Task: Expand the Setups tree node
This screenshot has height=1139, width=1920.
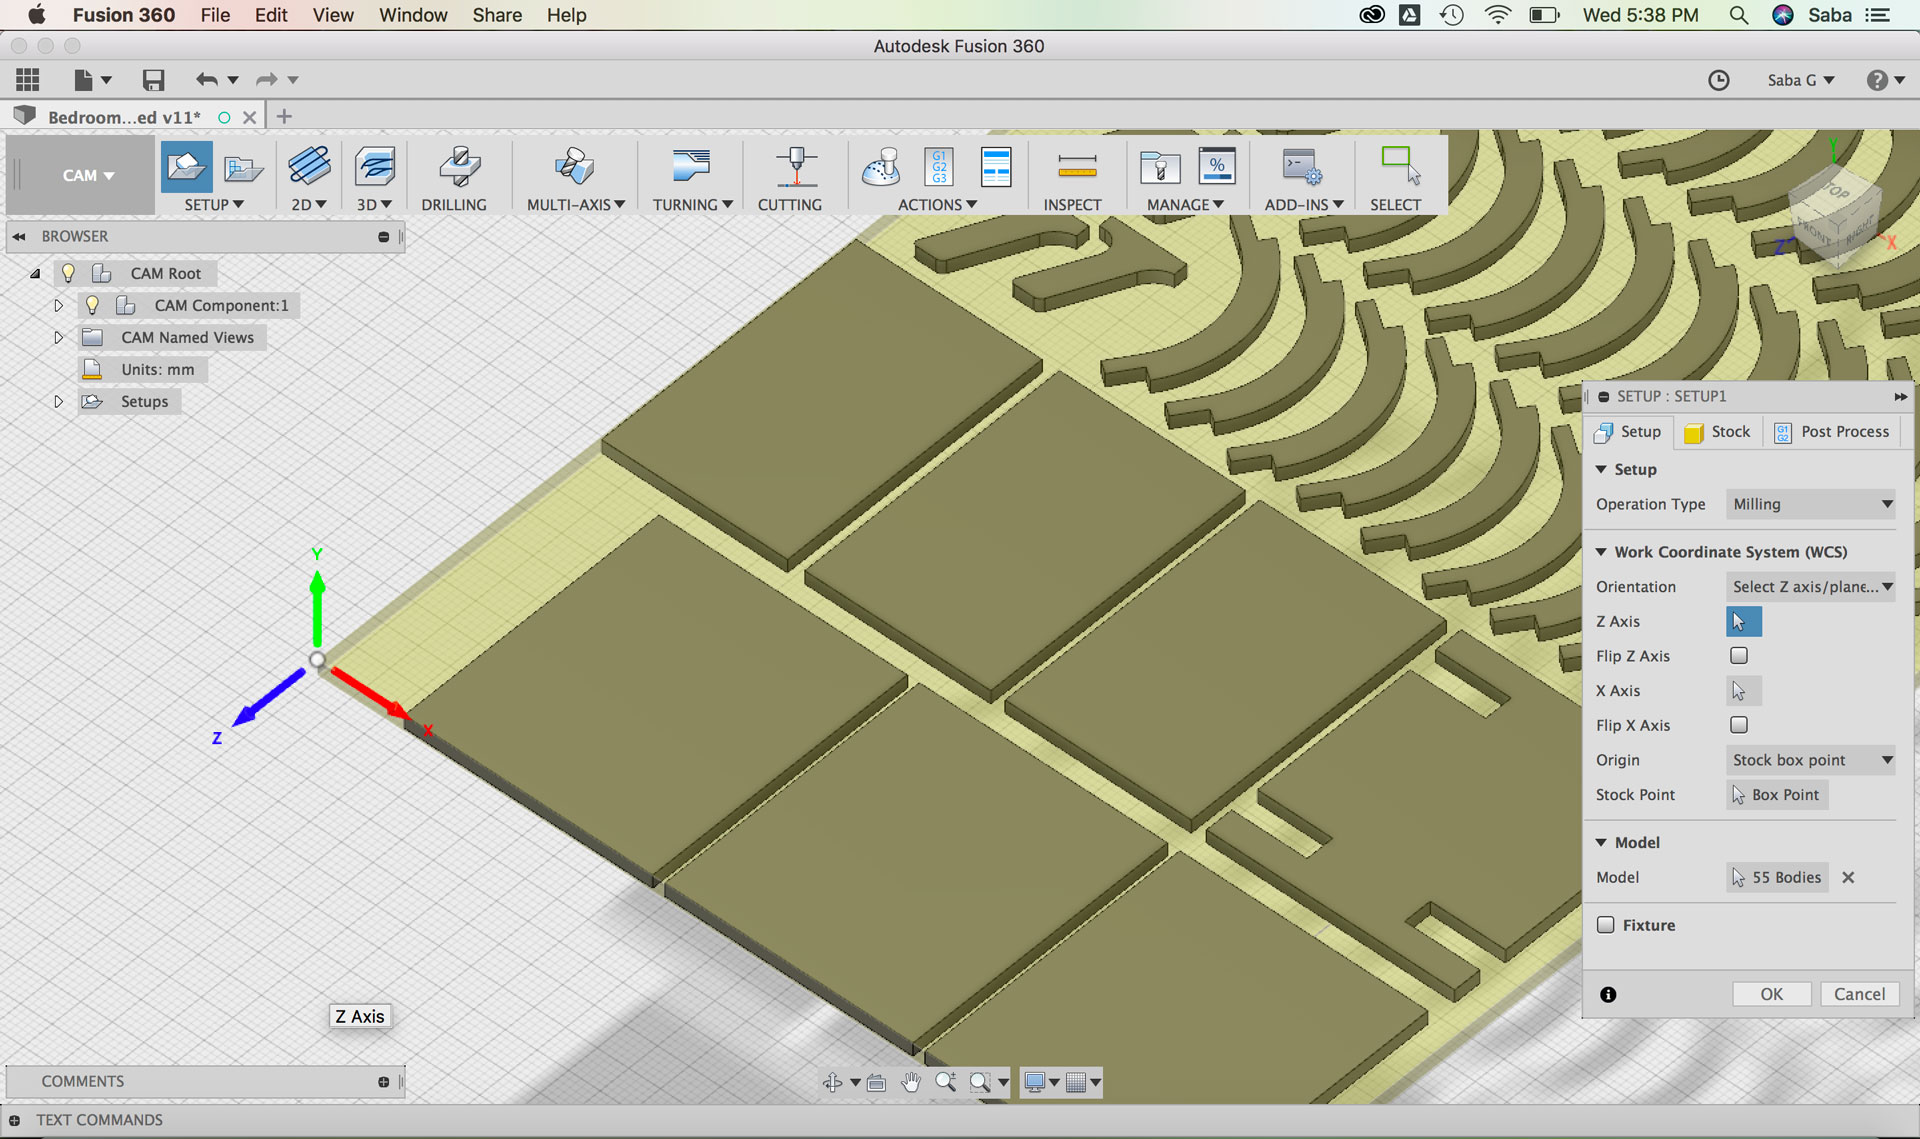Action: [58, 401]
